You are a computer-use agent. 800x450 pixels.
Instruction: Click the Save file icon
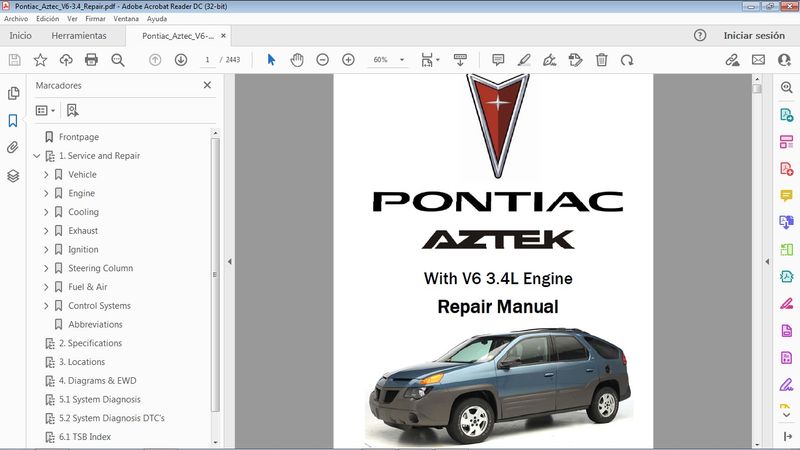(x=15, y=60)
